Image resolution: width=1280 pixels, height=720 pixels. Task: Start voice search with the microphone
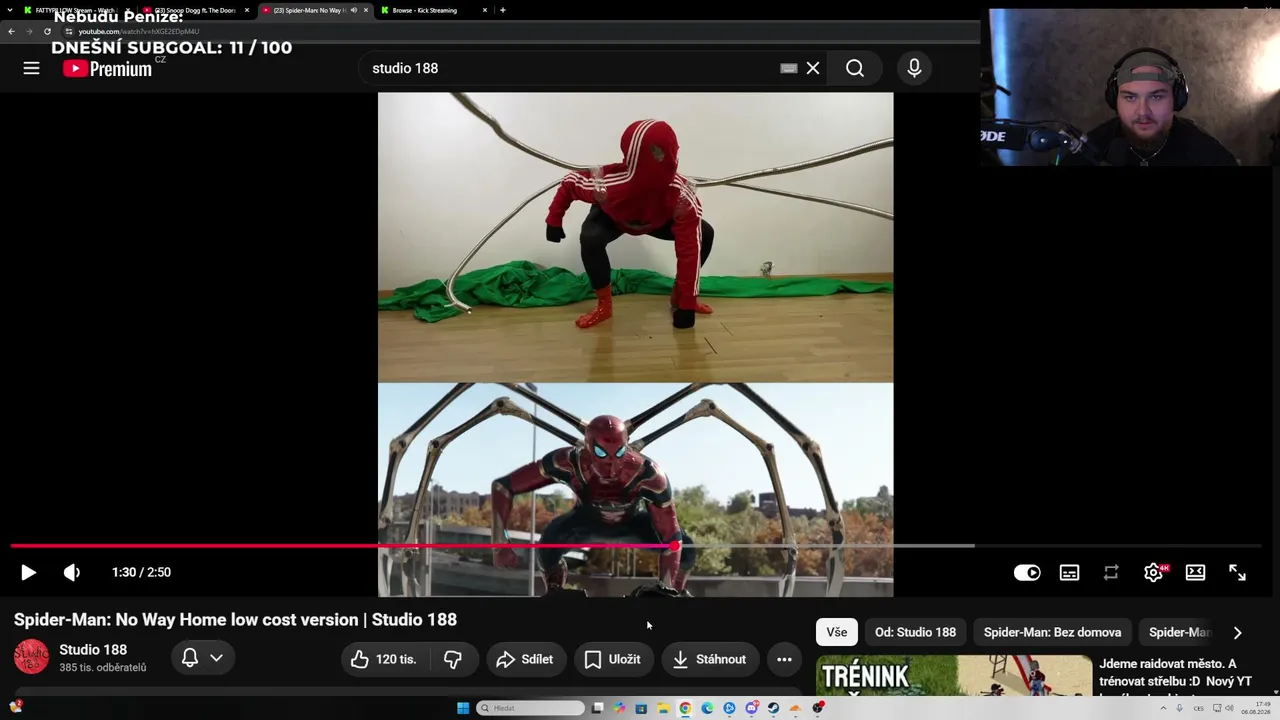click(x=914, y=68)
